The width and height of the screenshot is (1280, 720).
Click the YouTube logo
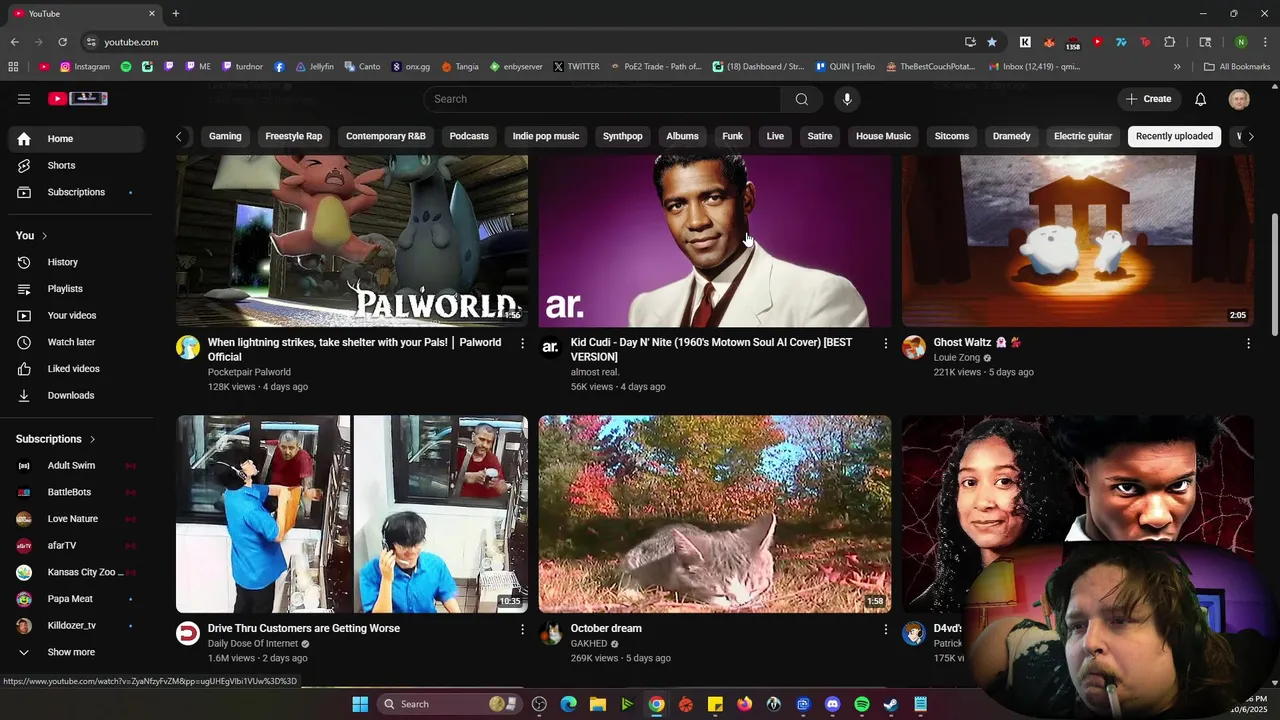[78, 99]
